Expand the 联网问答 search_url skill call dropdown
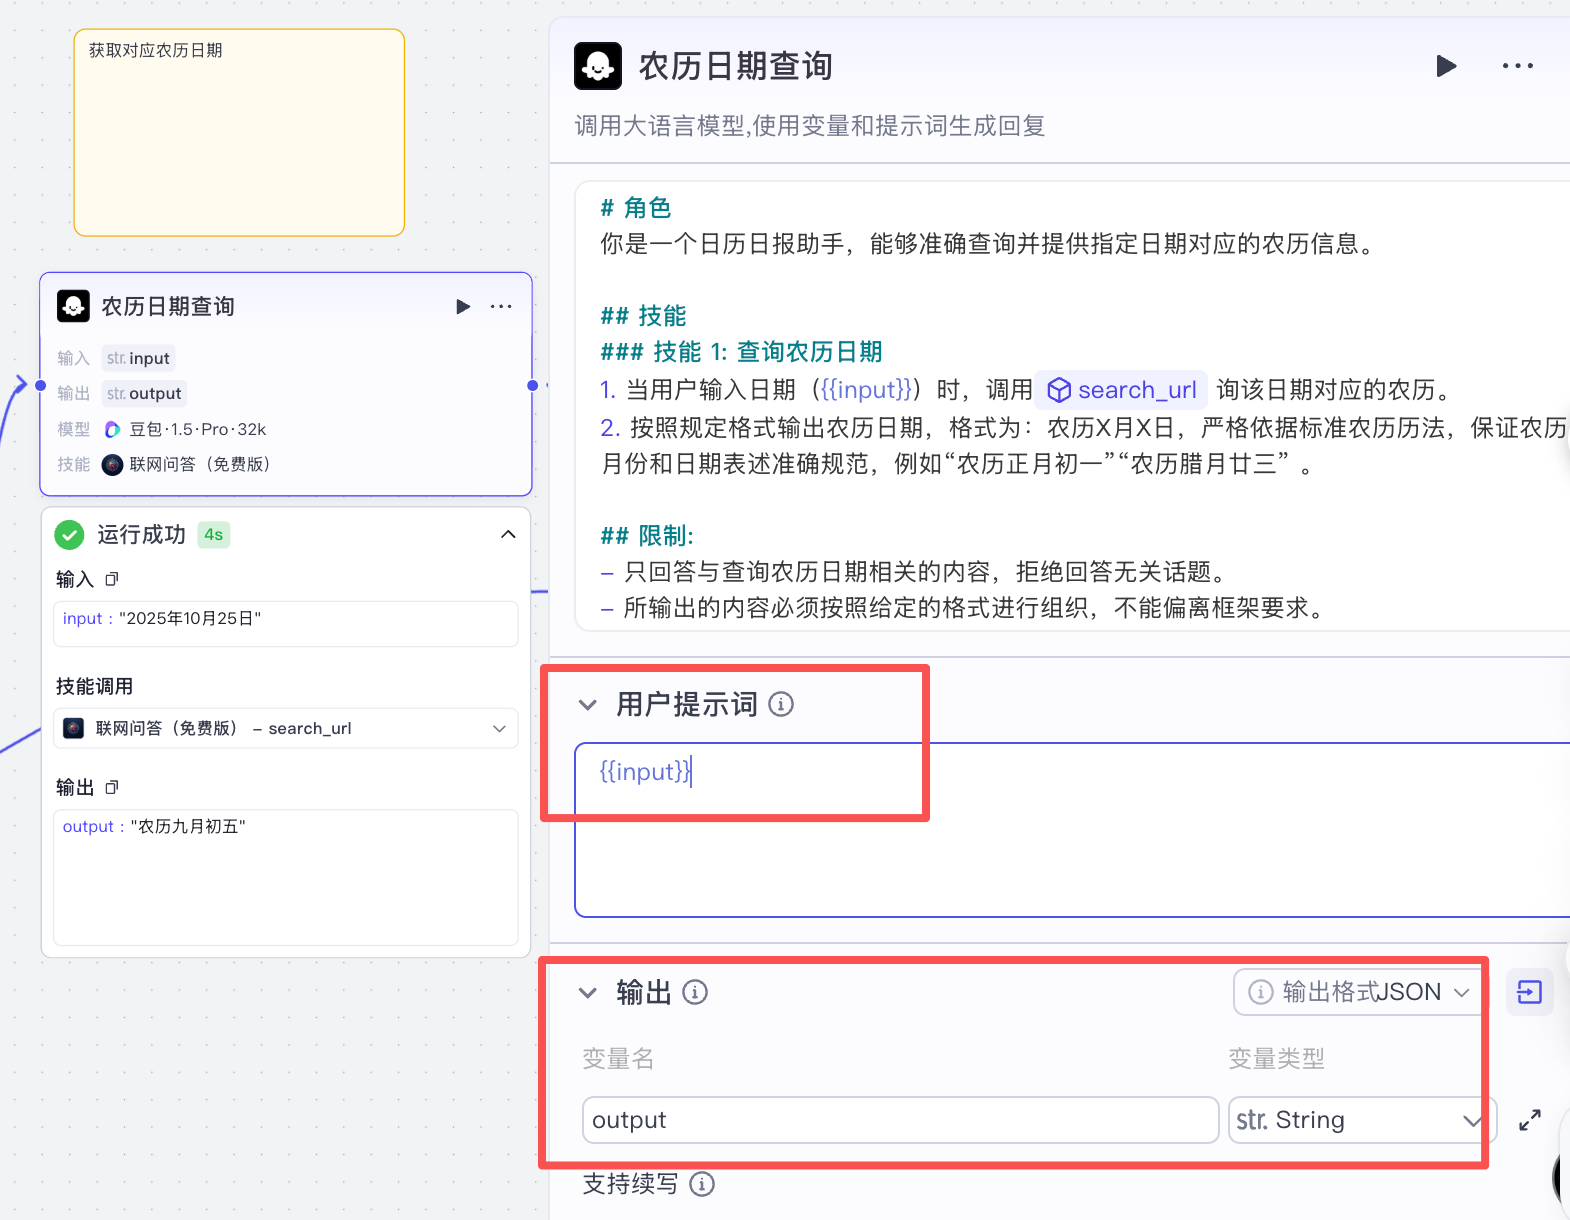This screenshot has height=1220, width=1570. (x=499, y=728)
